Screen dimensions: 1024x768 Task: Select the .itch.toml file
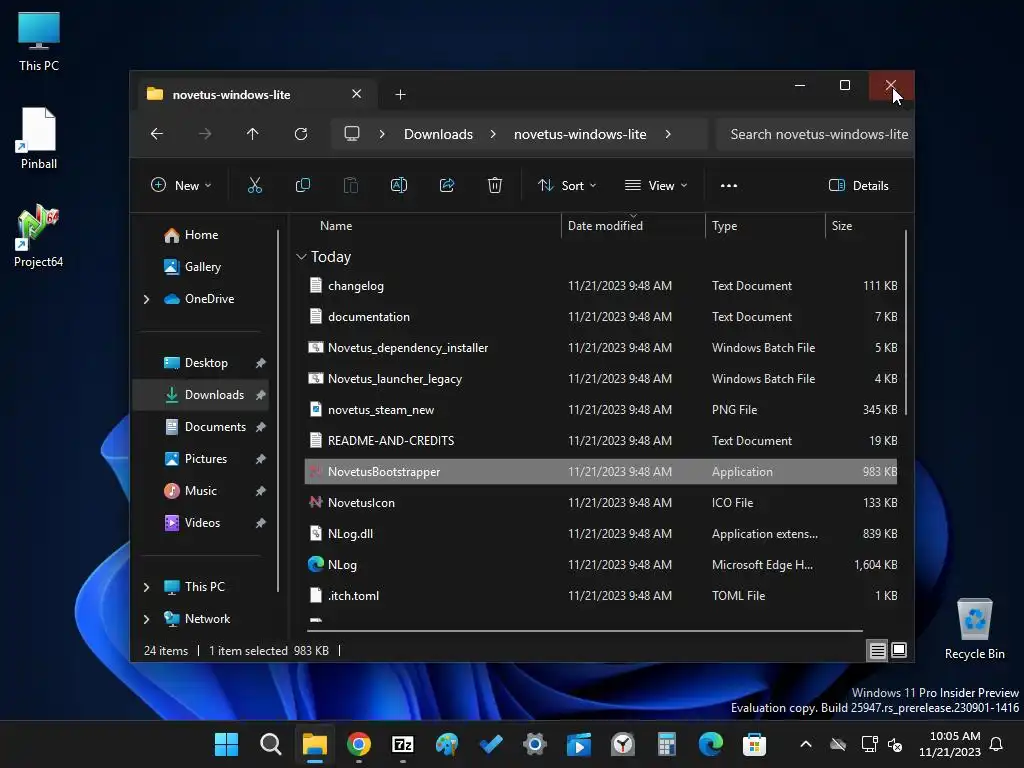click(x=601, y=596)
